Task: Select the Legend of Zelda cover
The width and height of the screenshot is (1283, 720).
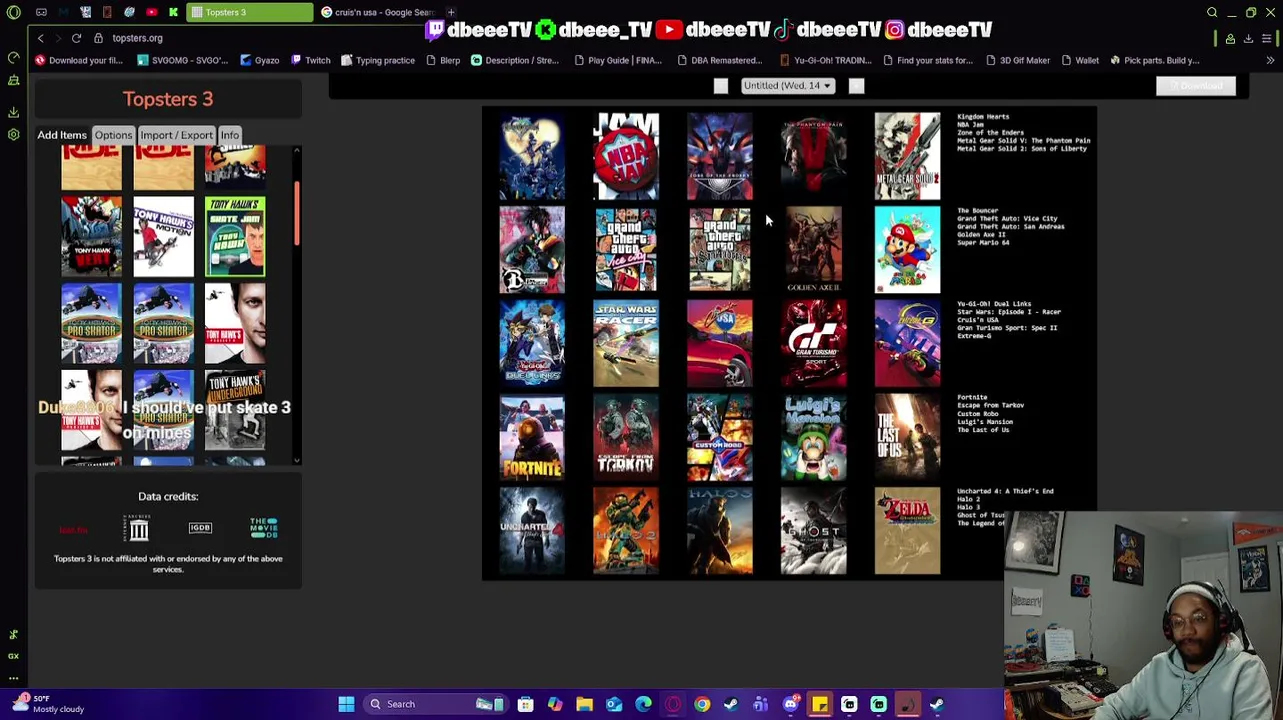Action: (907, 531)
